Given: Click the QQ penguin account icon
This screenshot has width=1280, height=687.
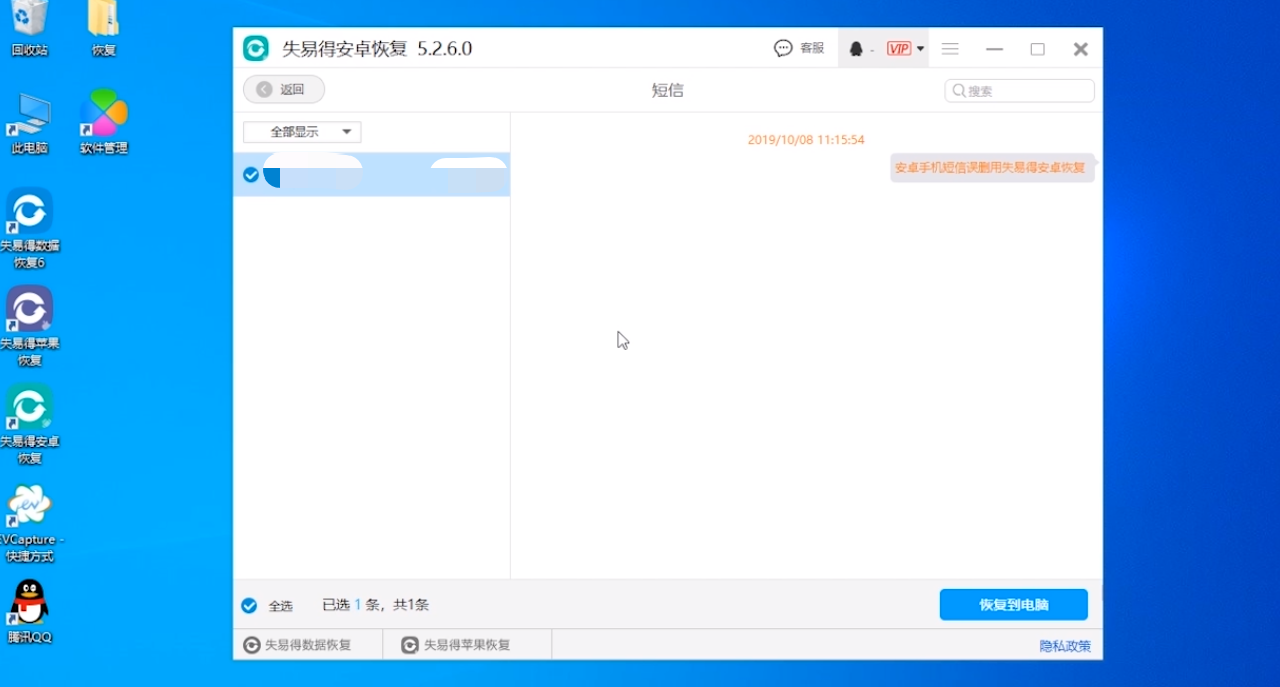Looking at the screenshot, I should pos(856,49).
